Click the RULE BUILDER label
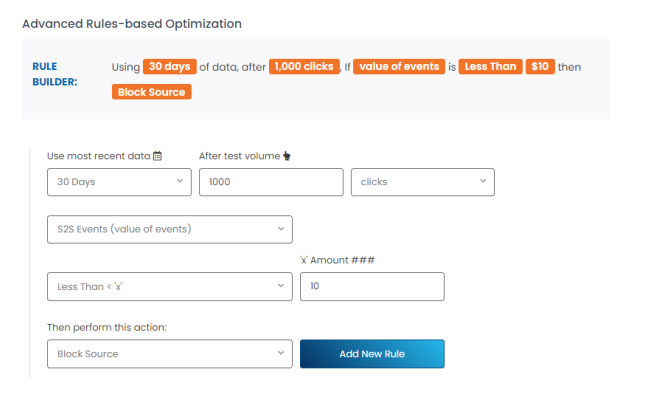 click(x=55, y=74)
